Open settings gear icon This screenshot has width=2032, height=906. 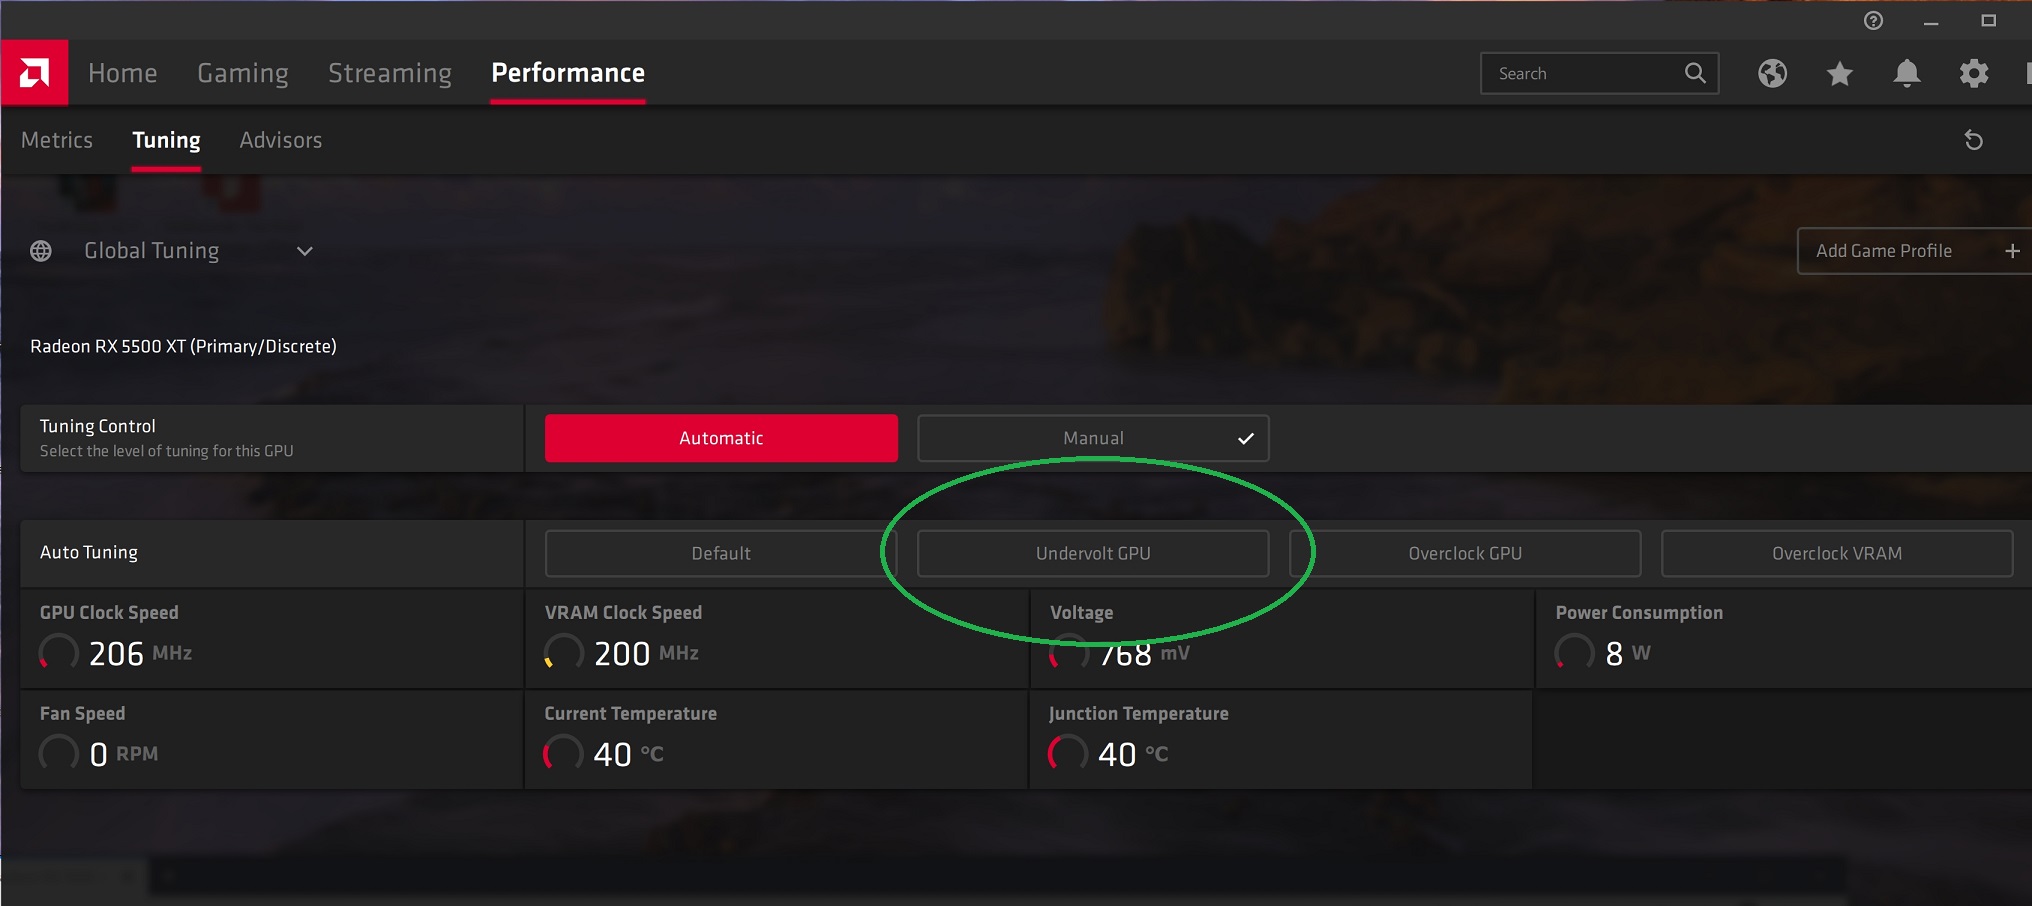[1974, 73]
